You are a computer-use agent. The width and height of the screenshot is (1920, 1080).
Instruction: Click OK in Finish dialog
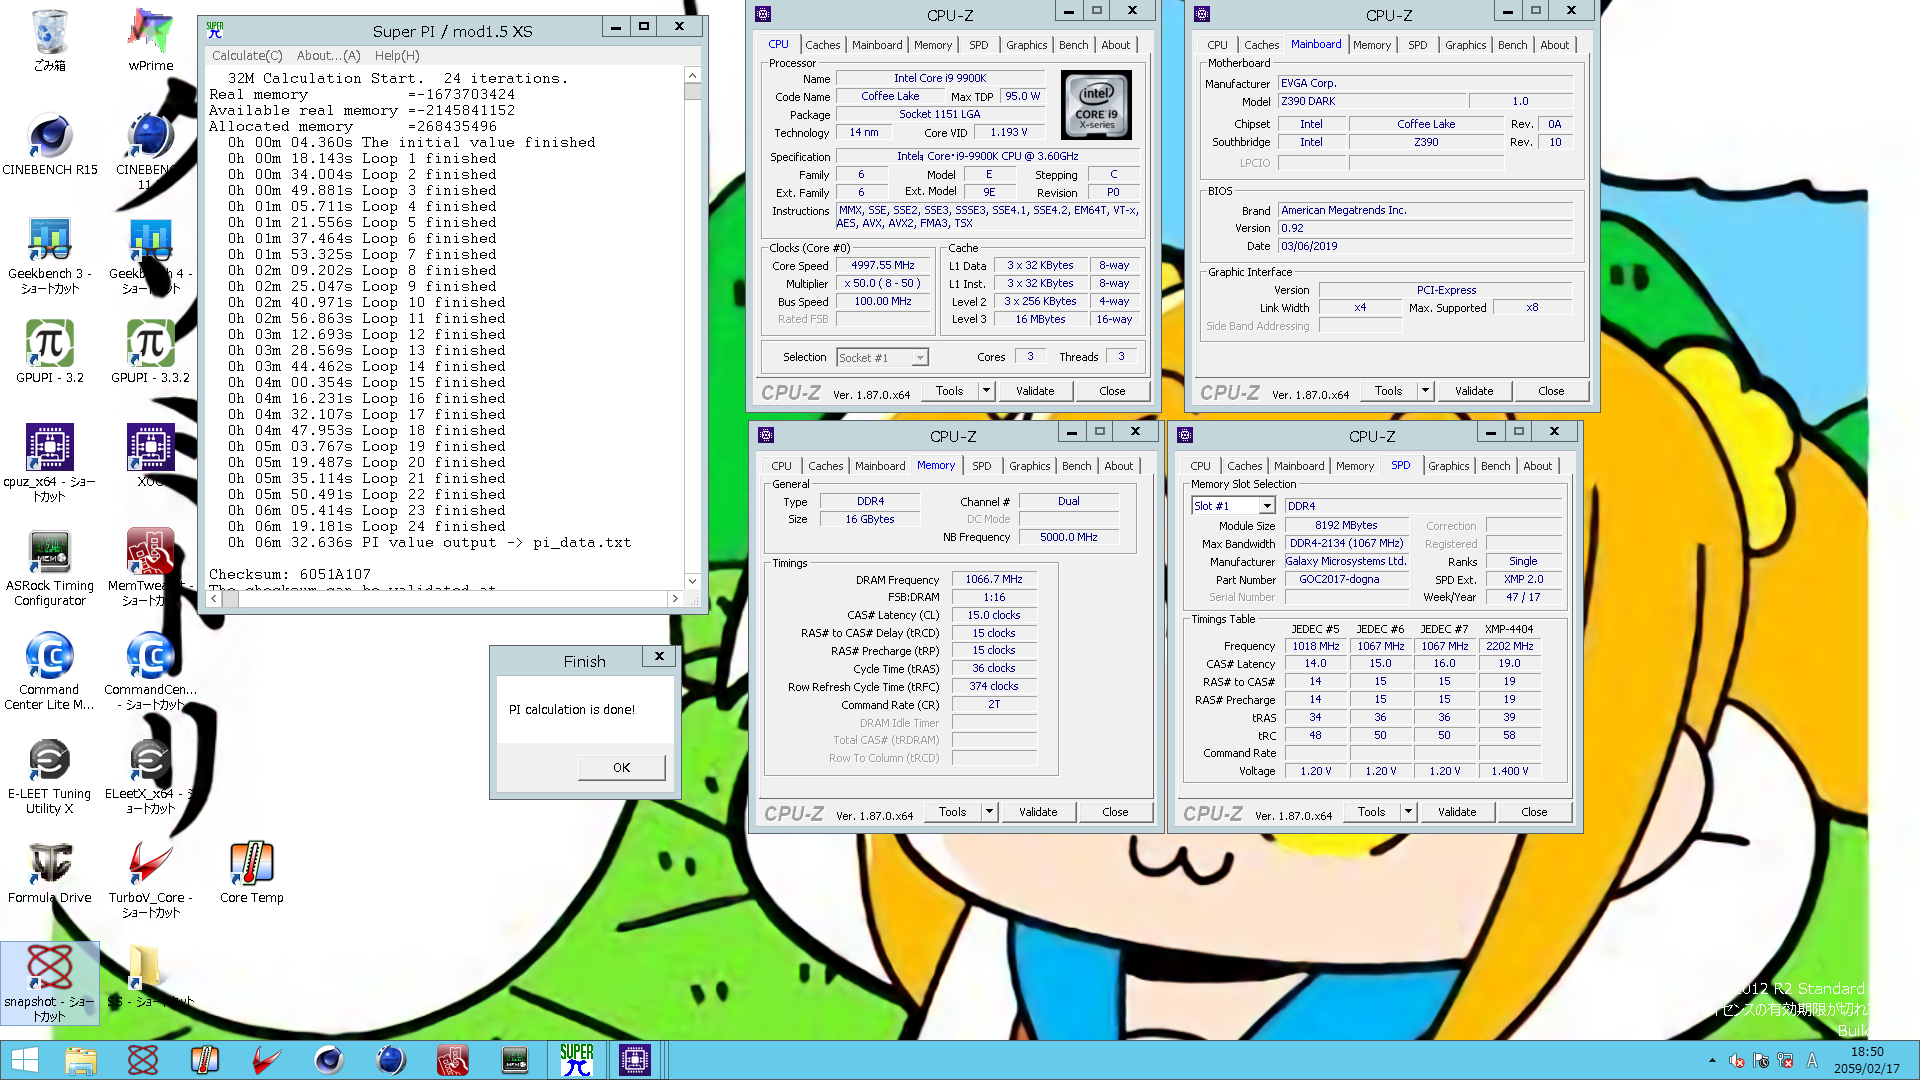(622, 768)
